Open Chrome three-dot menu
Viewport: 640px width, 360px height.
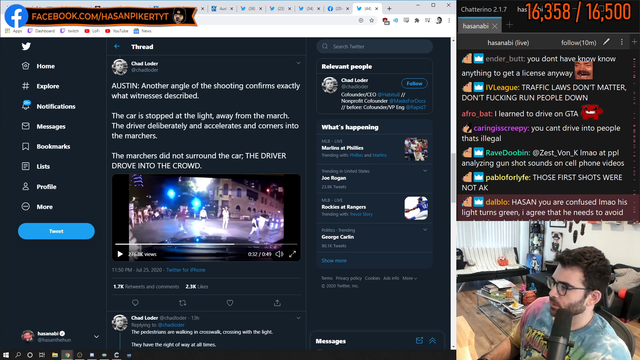449,20
